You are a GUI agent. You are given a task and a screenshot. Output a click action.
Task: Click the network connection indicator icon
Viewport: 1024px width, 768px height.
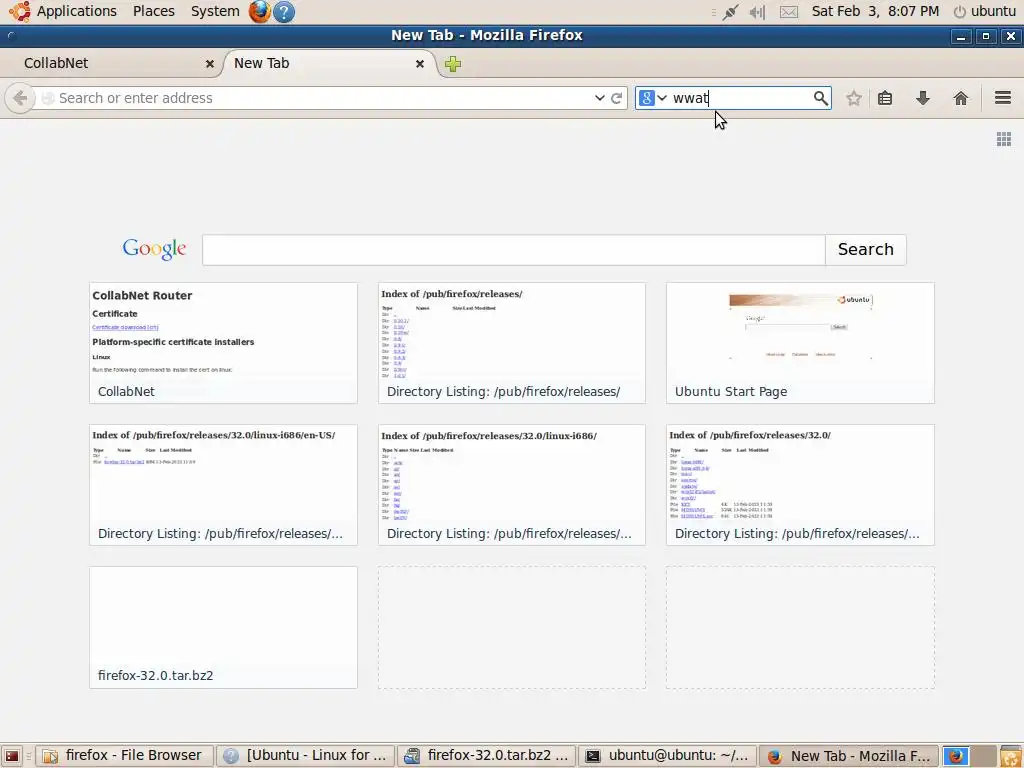[x=730, y=12]
